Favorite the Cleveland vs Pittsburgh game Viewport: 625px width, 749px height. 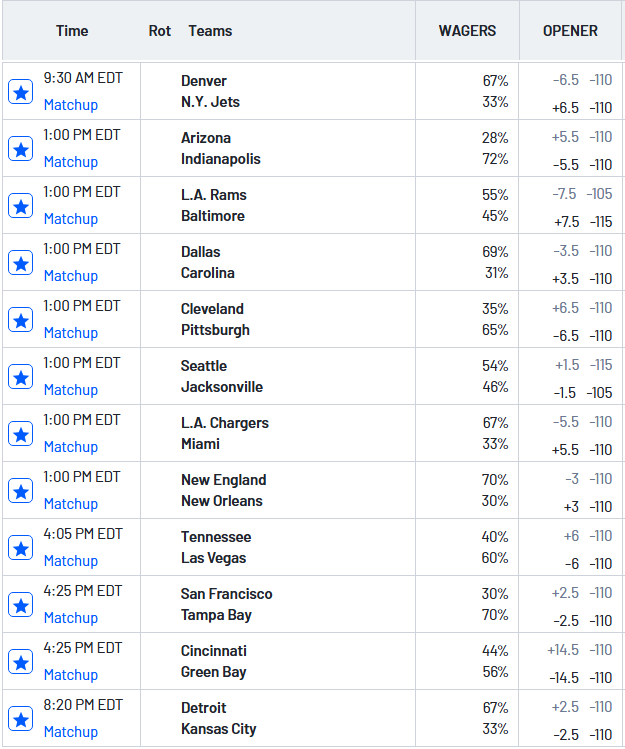click(x=20, y=320)
